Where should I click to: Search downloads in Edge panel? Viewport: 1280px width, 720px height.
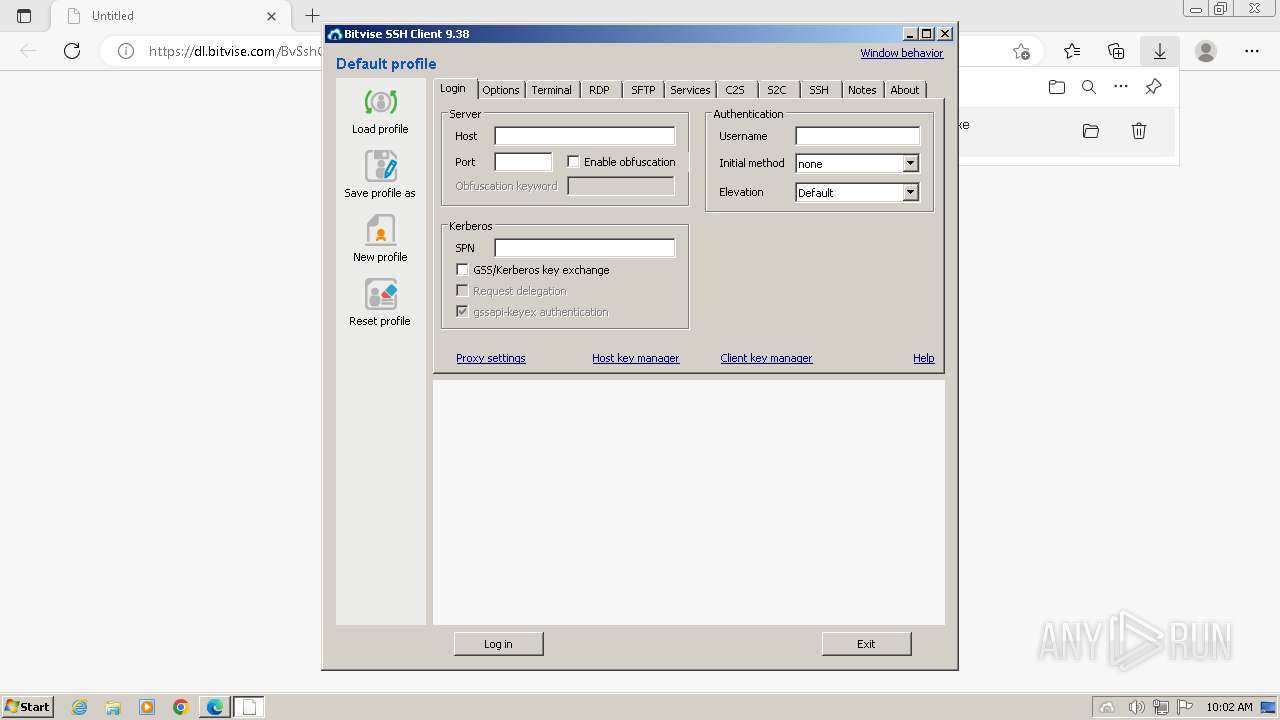pyautogui.click(x=1089, y=87)
